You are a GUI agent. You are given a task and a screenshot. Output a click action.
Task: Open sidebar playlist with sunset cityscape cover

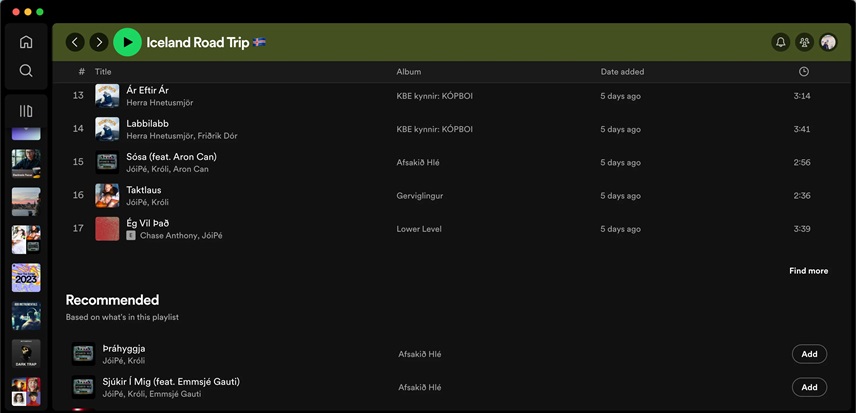coord(26,202)
